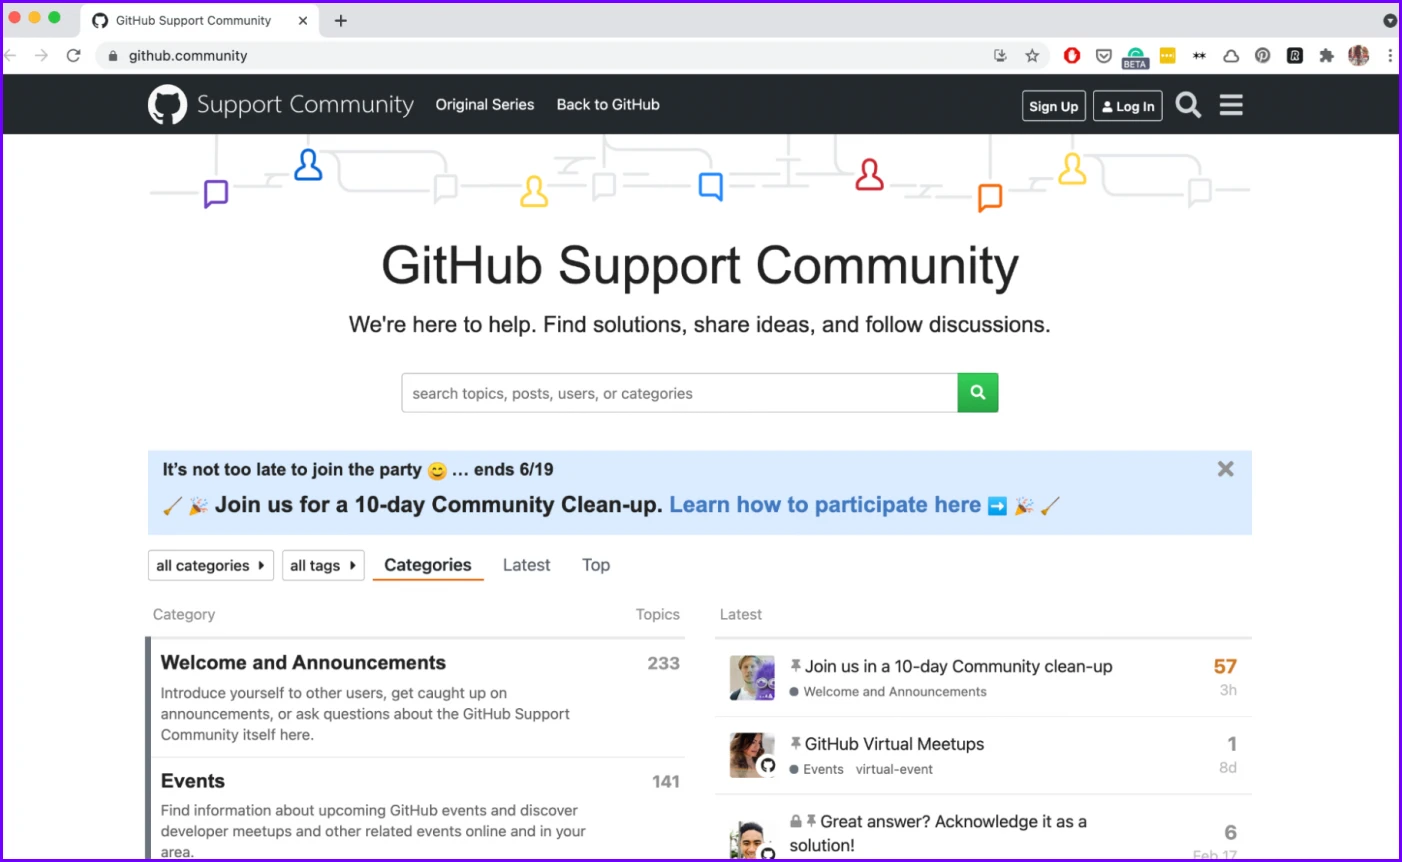Viewport: 1402px width, 862px height.
Task: Click the Pinterest extension icon
Action: pos(1263,56)
